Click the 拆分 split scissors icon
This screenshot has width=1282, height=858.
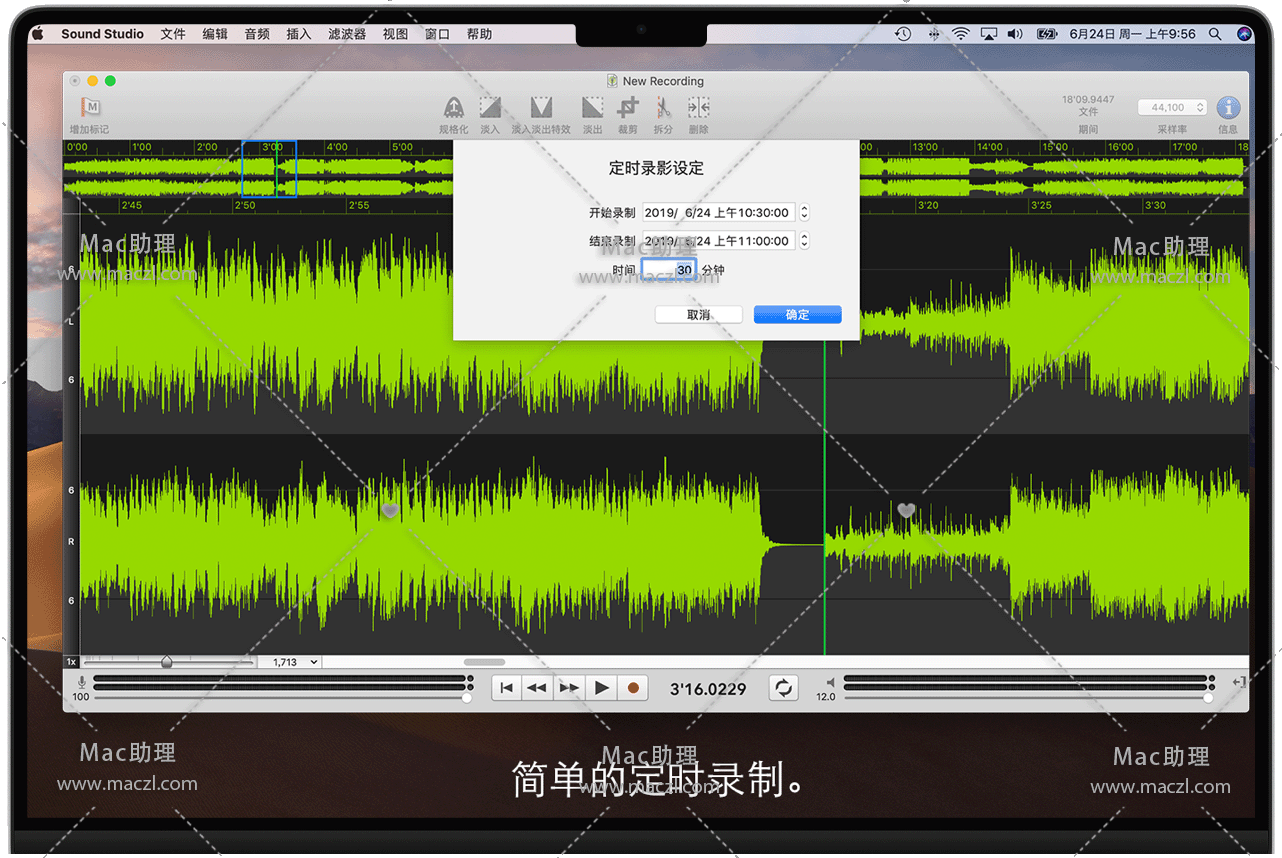[x=663, y=108]
